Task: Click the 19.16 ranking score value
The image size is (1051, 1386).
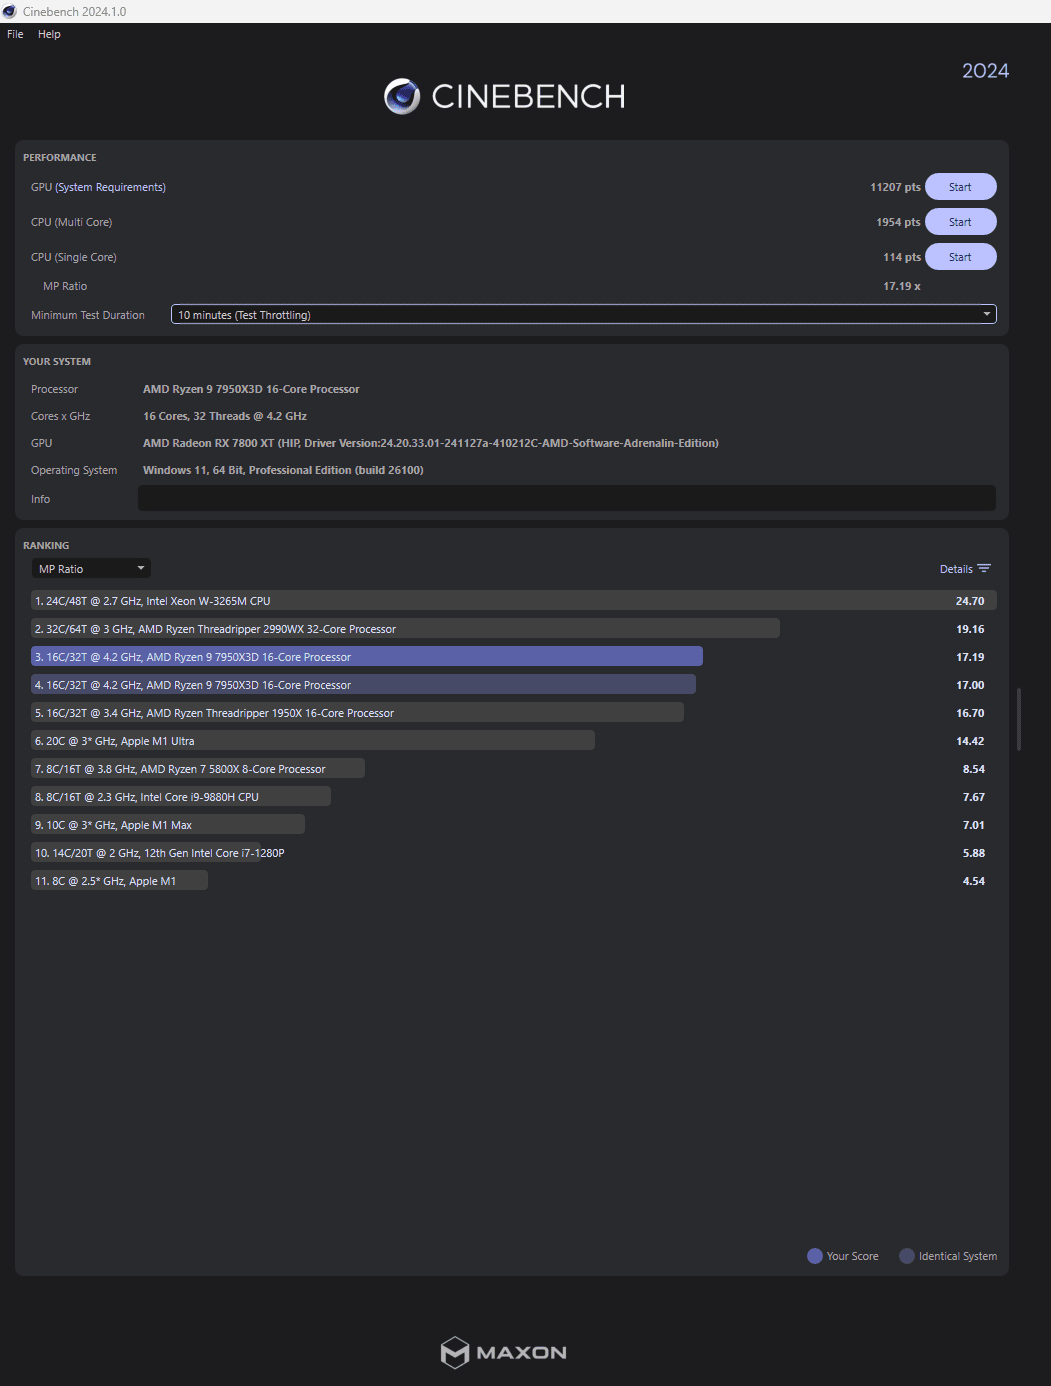Action: tap(970, 629)
